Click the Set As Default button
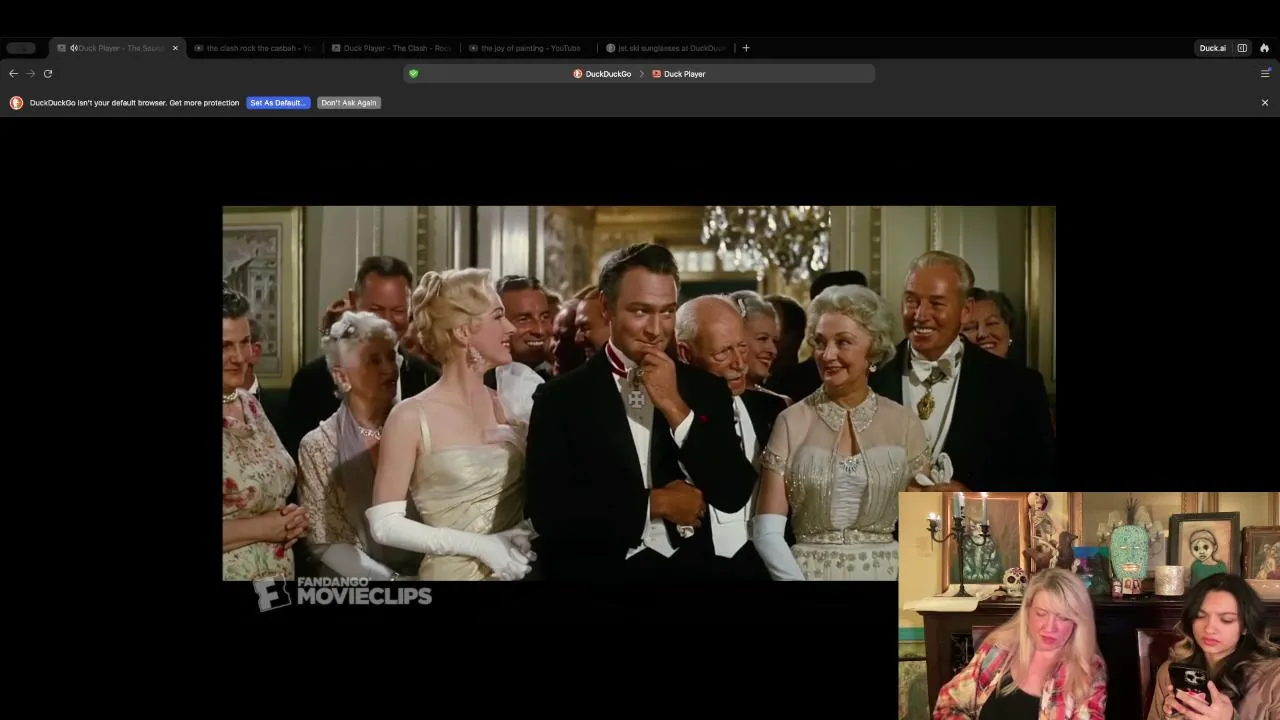The width and height of the screenshot is (1280, 720). [x=278, y=103]
